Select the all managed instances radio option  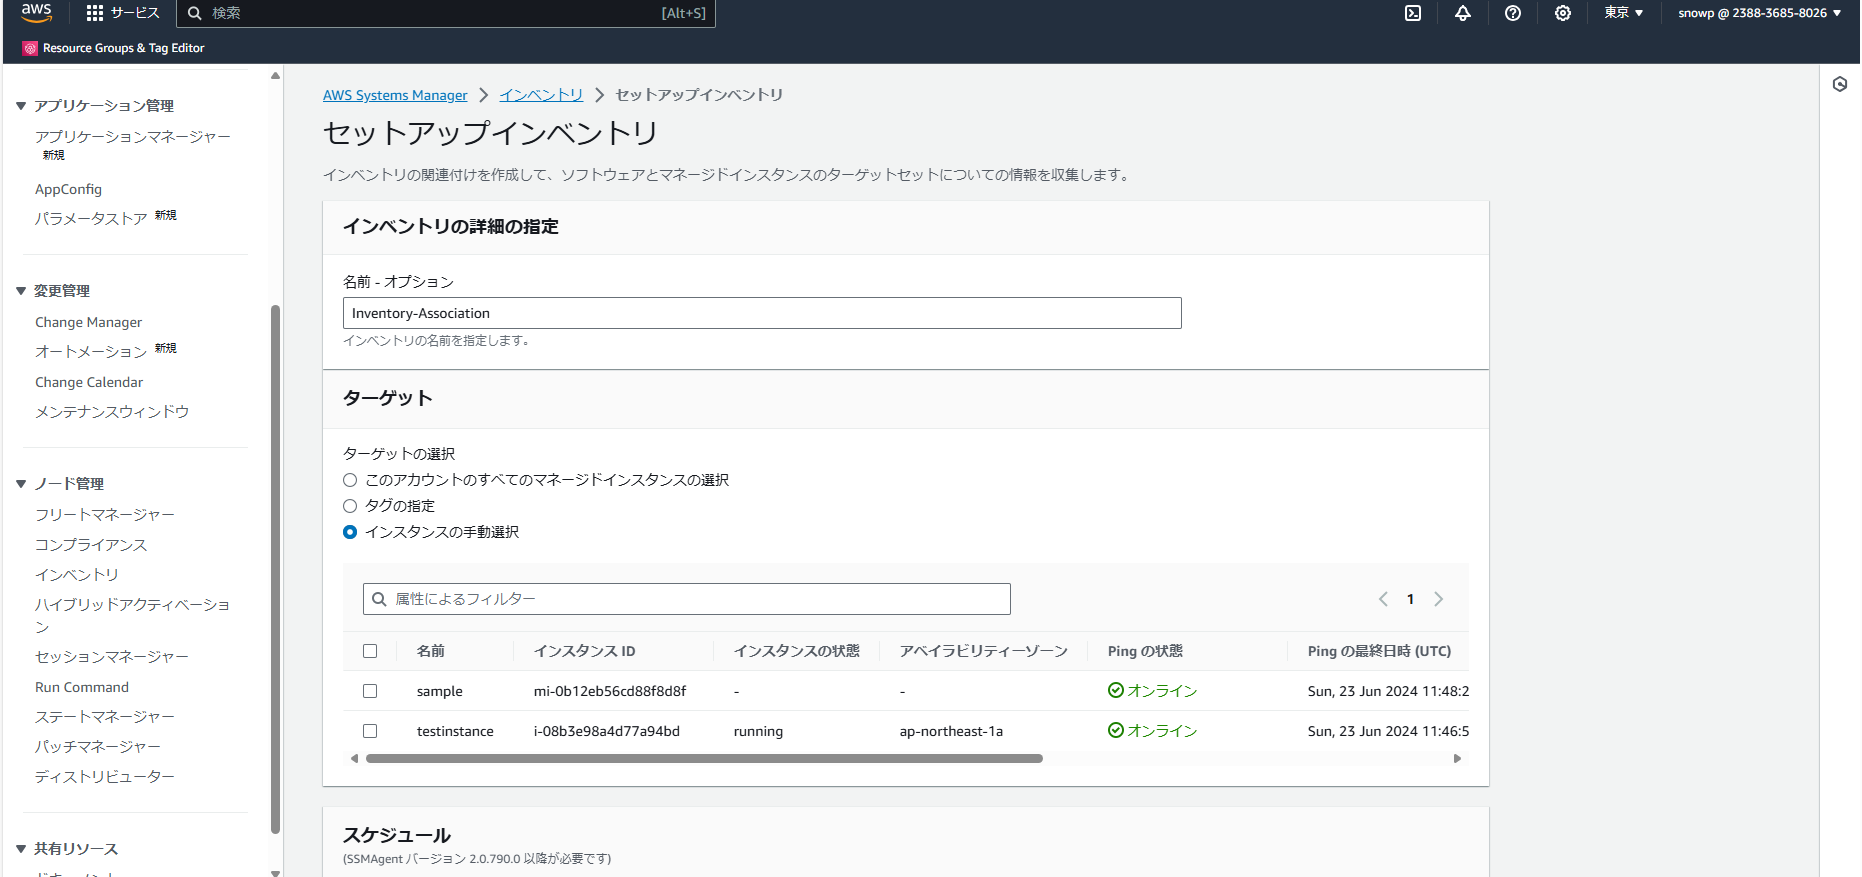point(350,480)
